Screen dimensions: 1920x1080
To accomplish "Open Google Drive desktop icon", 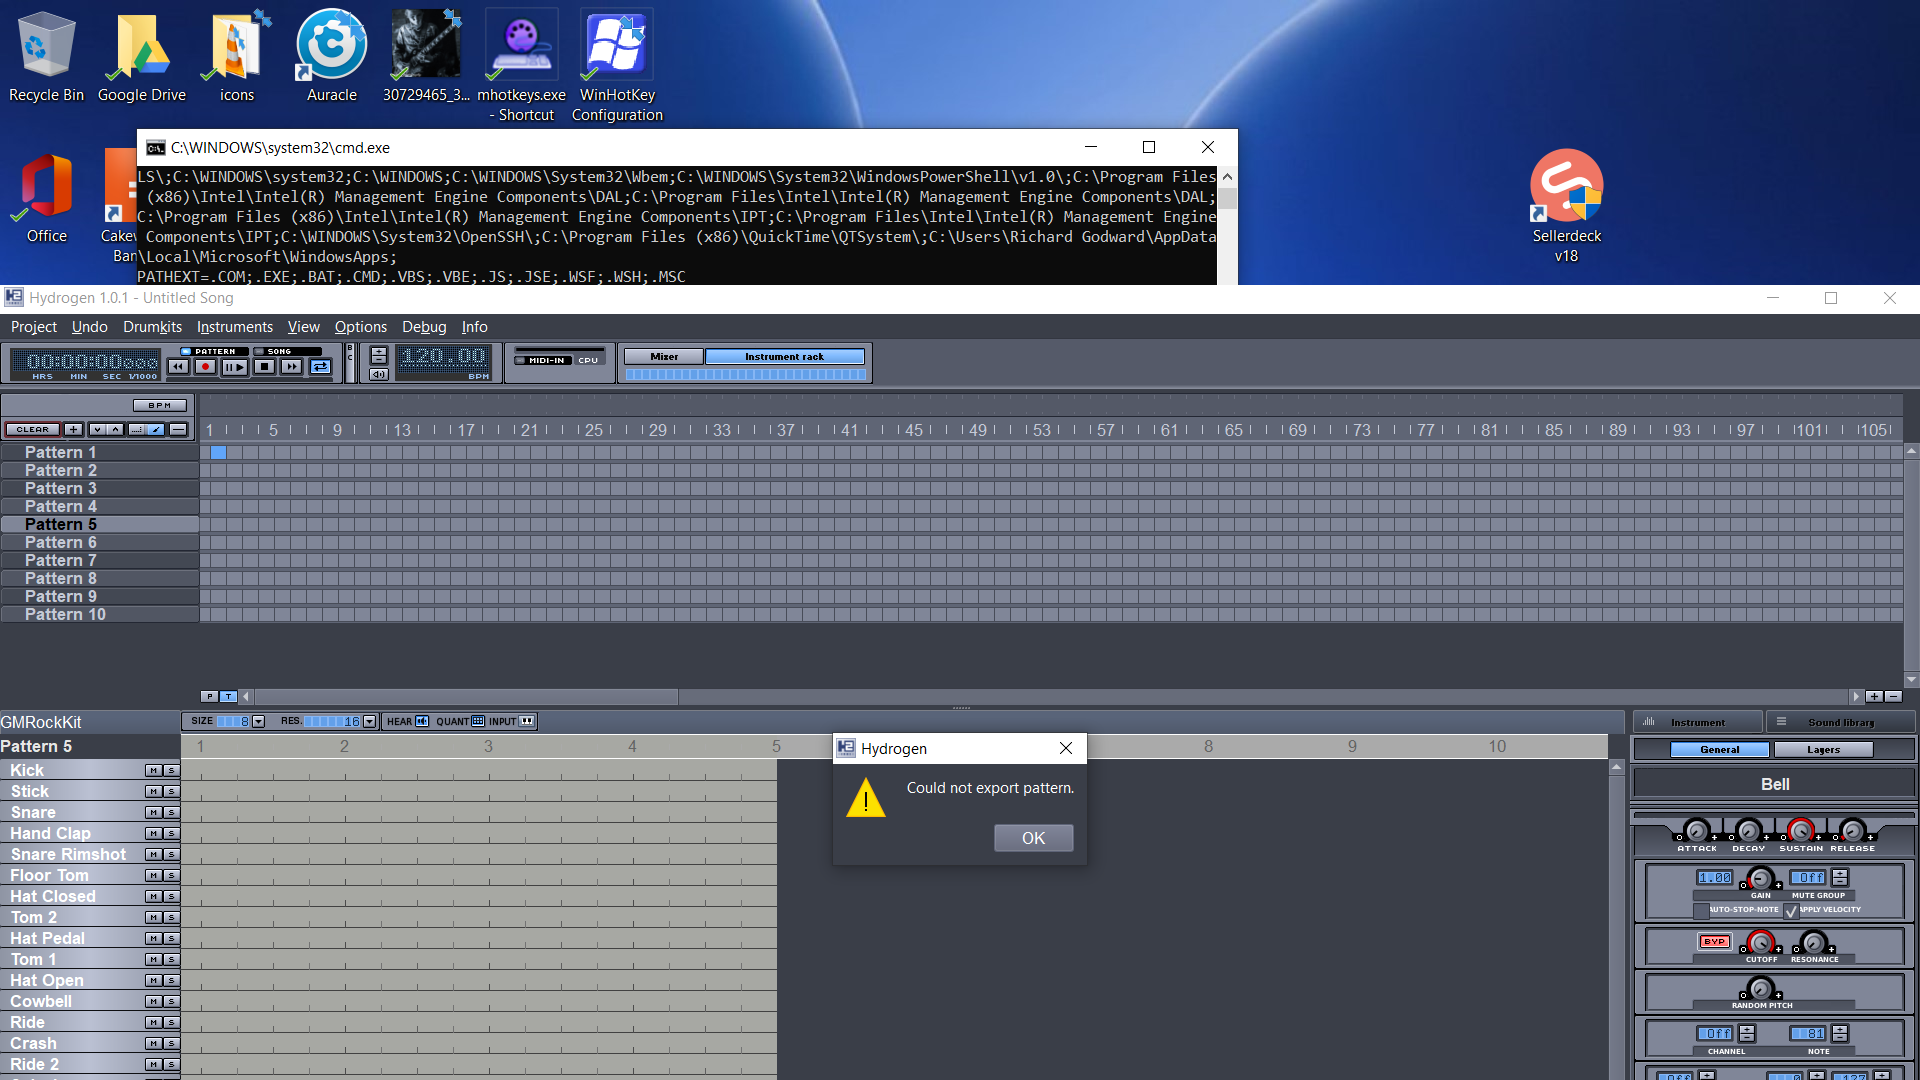I will click(141, 57).
